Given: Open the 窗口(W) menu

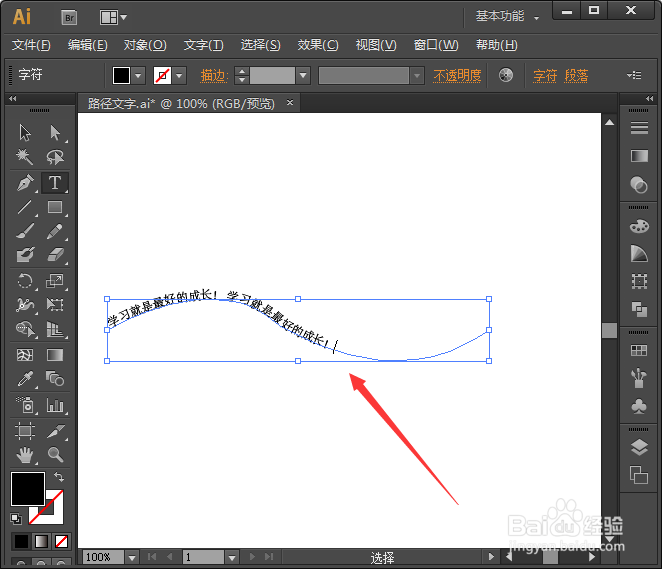Looking at the screenshot, I should (x=436, y=45).
